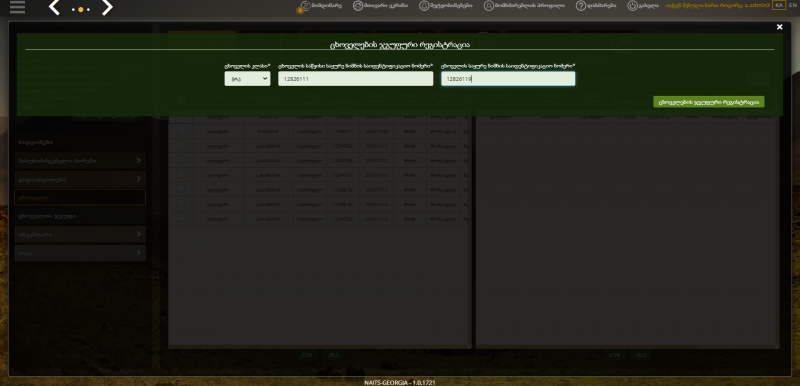Open the sidebar item just below the highlighted one
Screen dimensions: 800x386
(x=80, y=216)
